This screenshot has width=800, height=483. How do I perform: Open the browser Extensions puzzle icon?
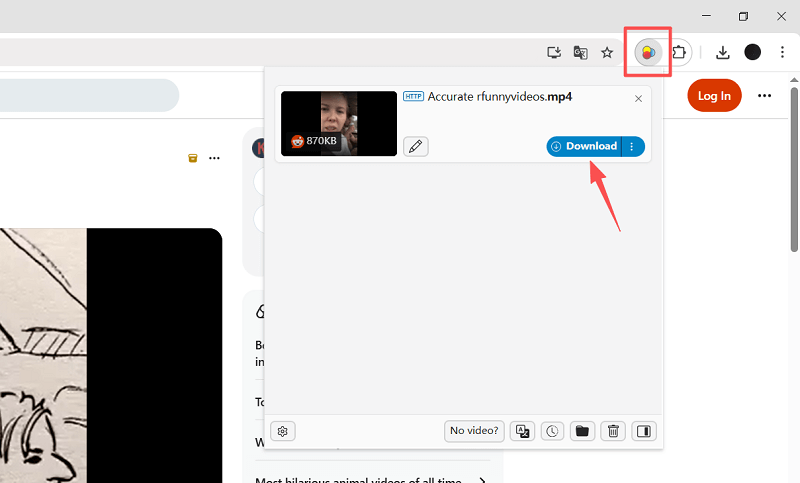tap(679, 52)
